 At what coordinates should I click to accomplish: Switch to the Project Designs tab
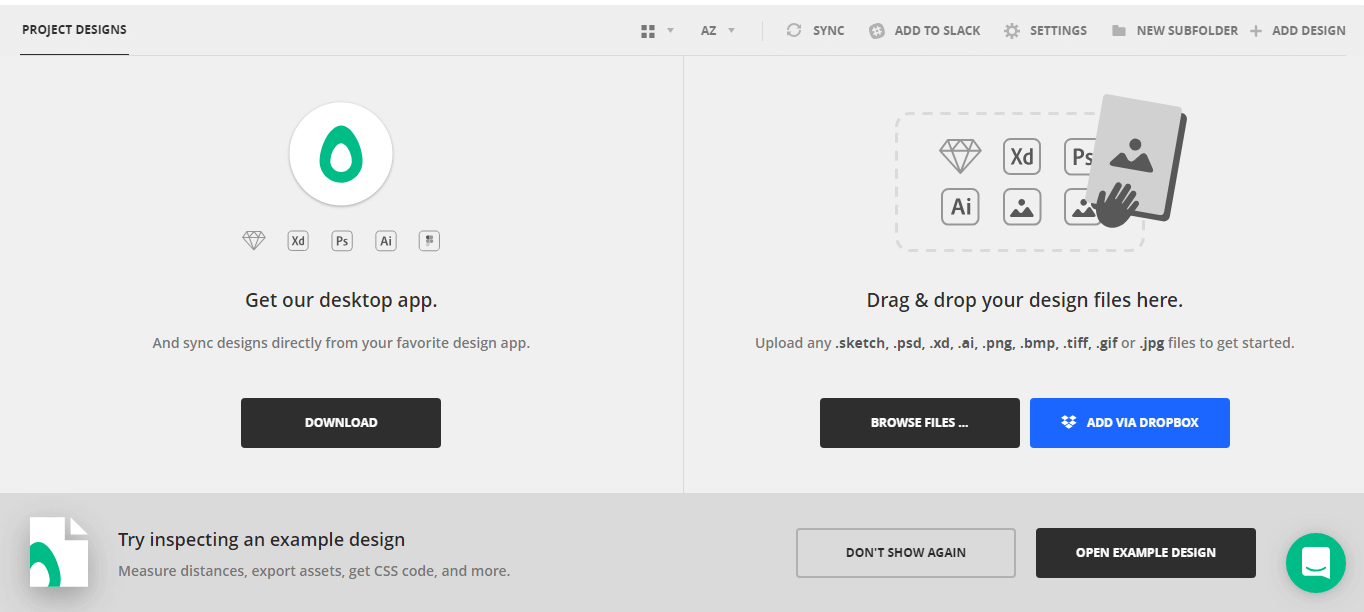click(x=74, y=30)
